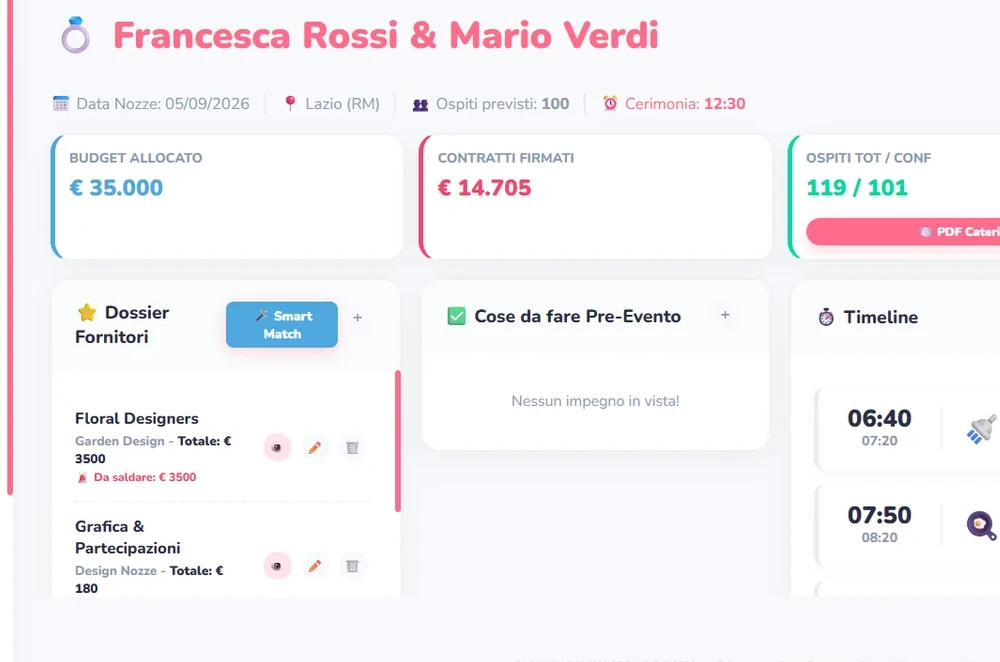The height and width of the screenshot is (662, 1000).
Task: Select the 06:40 timeline entry
Action: coord(908,428)
